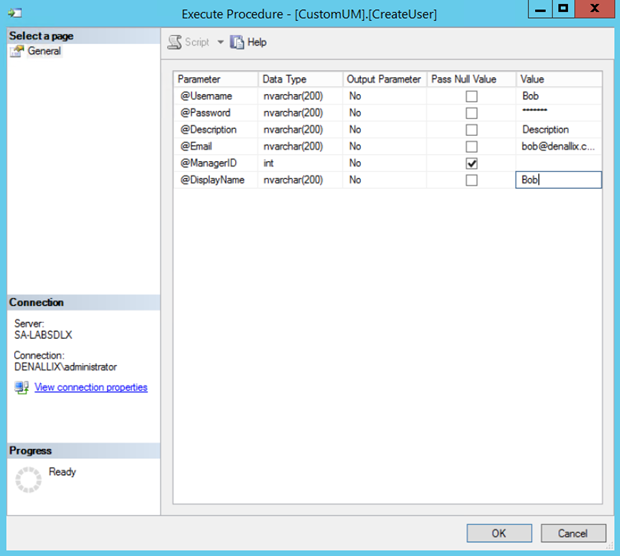Select the @DisplayName parameter name cell
This screenshot has height=556, width=620.
click(x=216, y=180)
